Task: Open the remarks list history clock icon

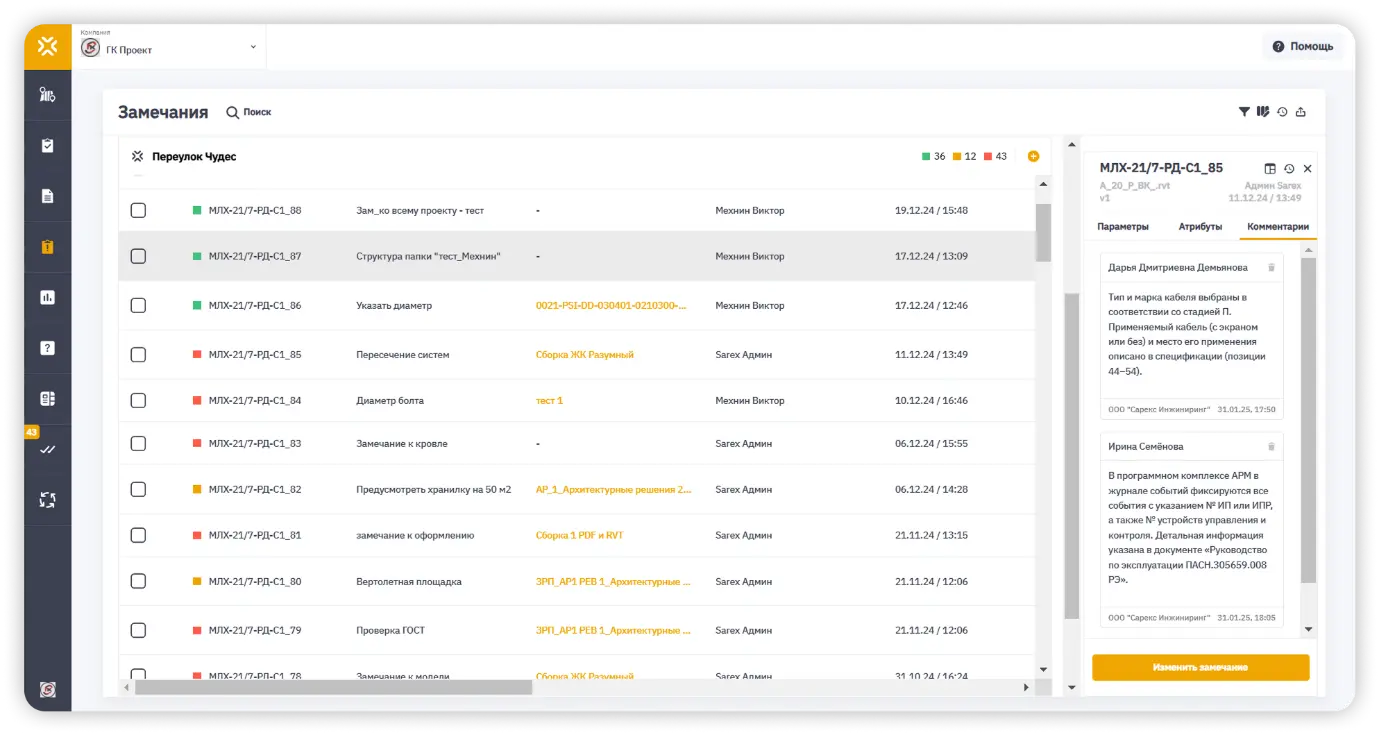Action: tap(1282, 112)
